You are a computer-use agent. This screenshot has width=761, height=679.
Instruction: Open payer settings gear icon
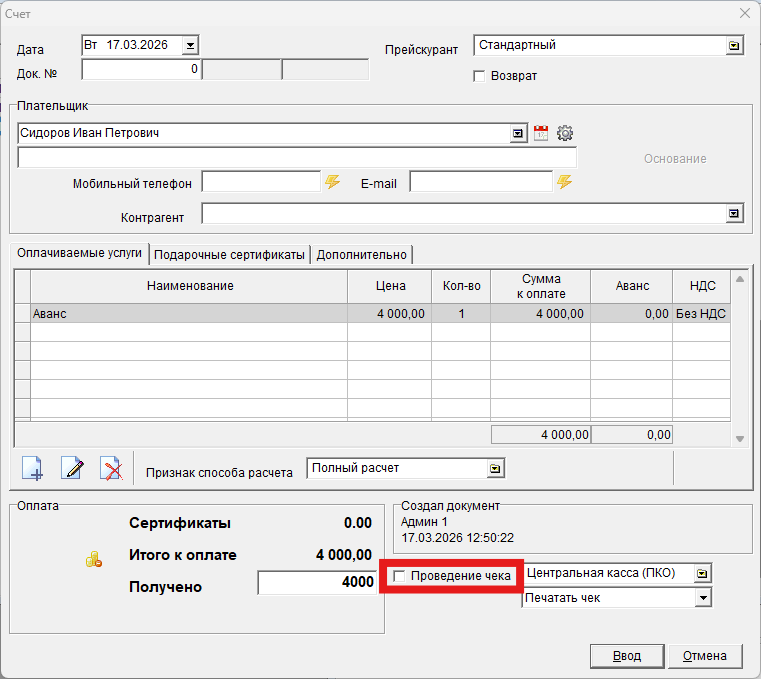tap(565, 133)
